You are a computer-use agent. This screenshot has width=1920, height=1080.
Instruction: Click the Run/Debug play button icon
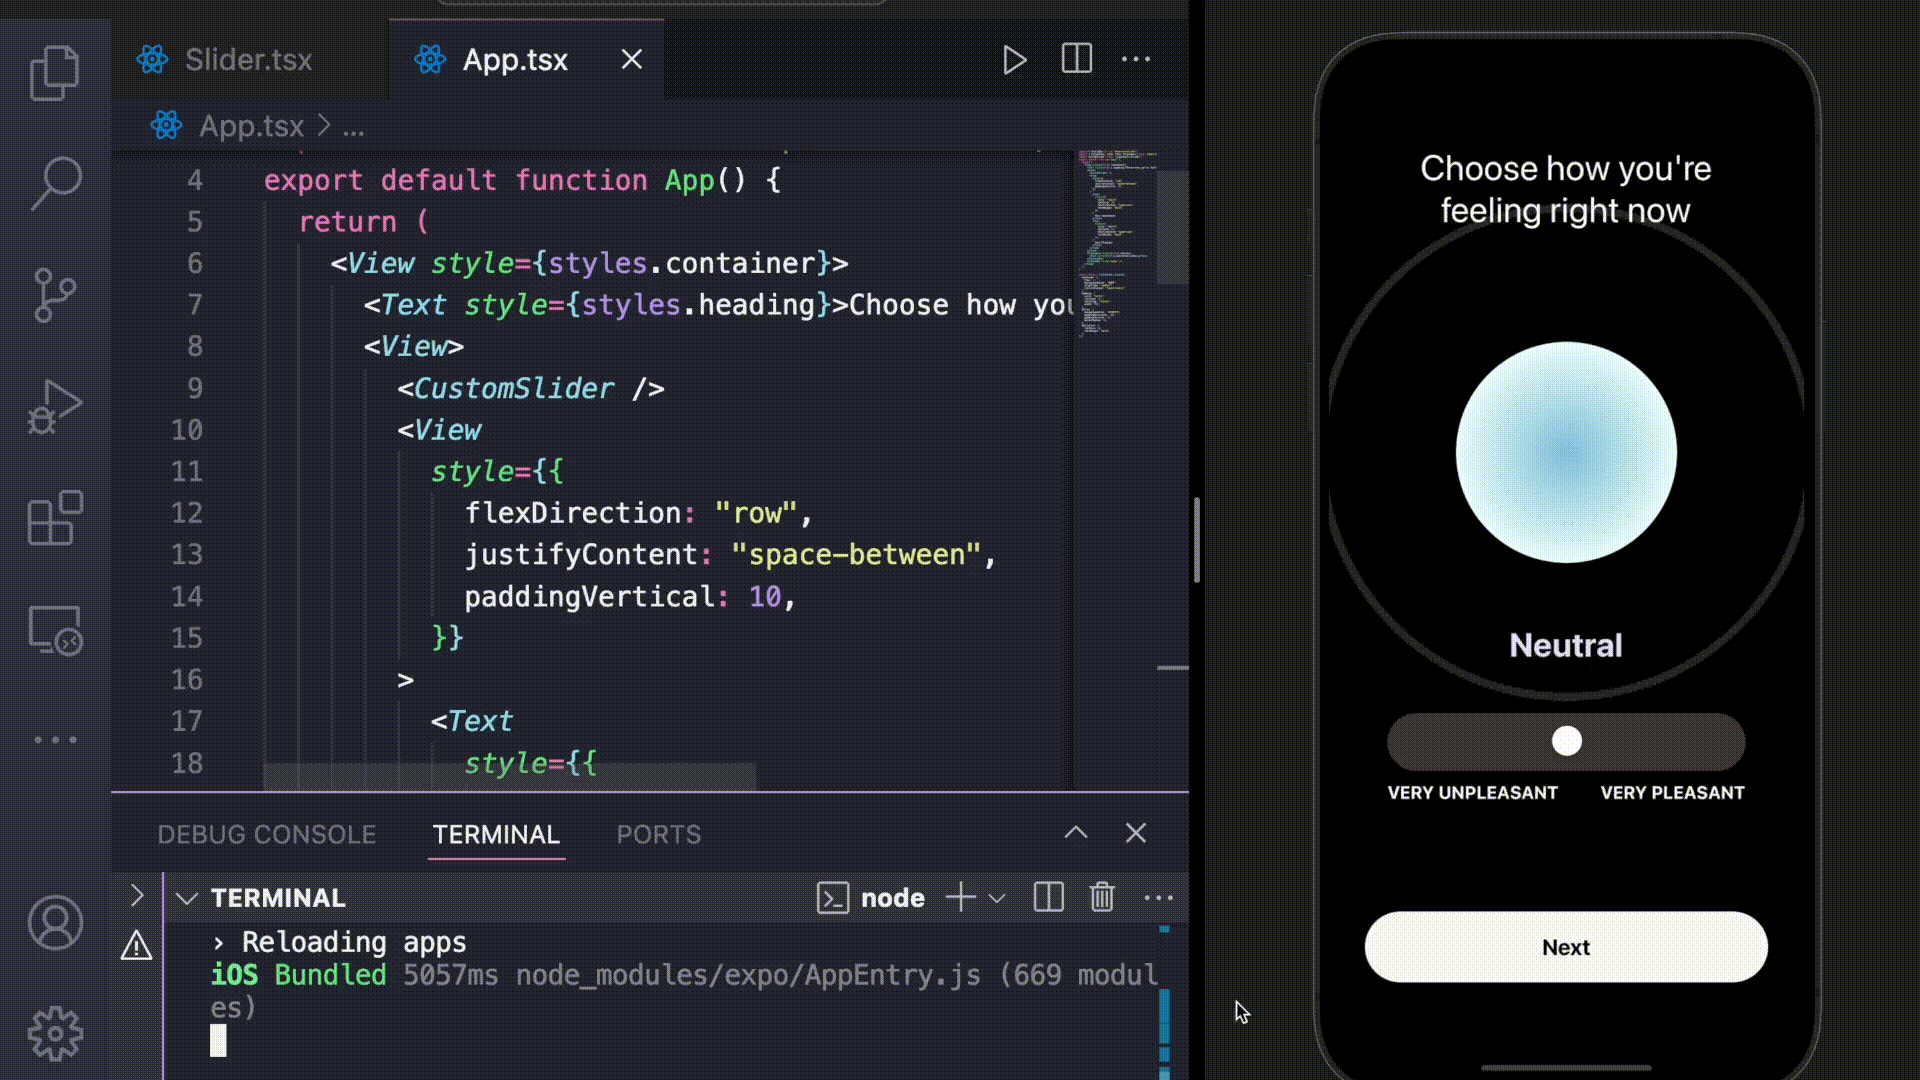[1015, 59]
